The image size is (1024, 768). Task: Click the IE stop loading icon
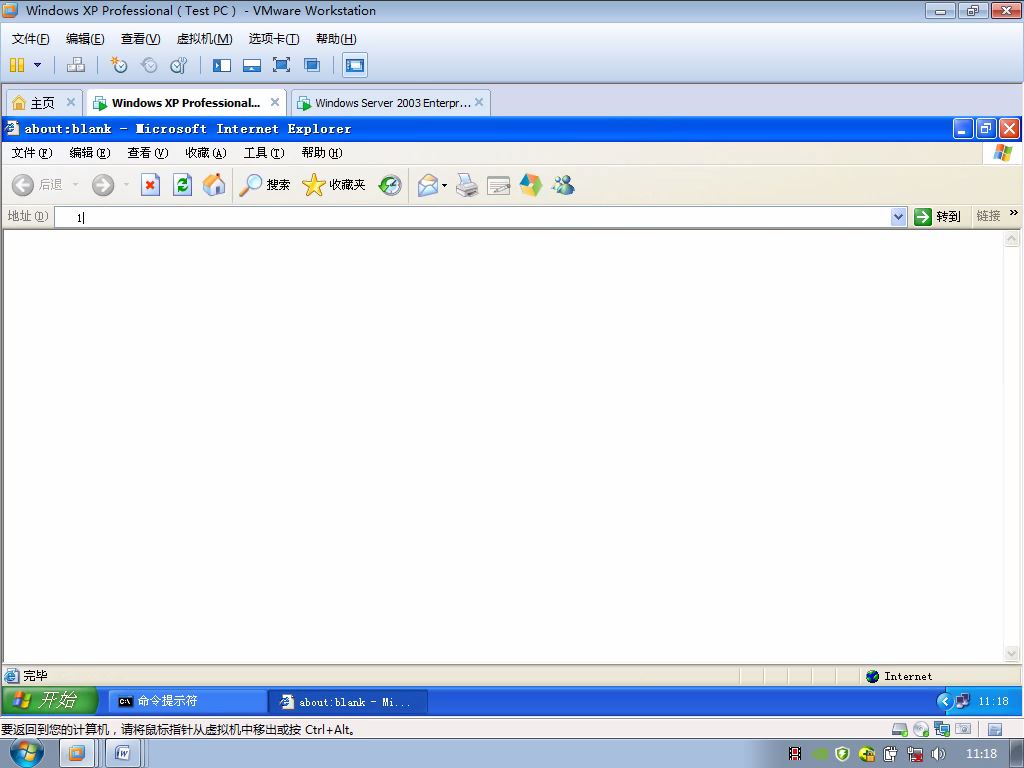[x=150, y=185]
